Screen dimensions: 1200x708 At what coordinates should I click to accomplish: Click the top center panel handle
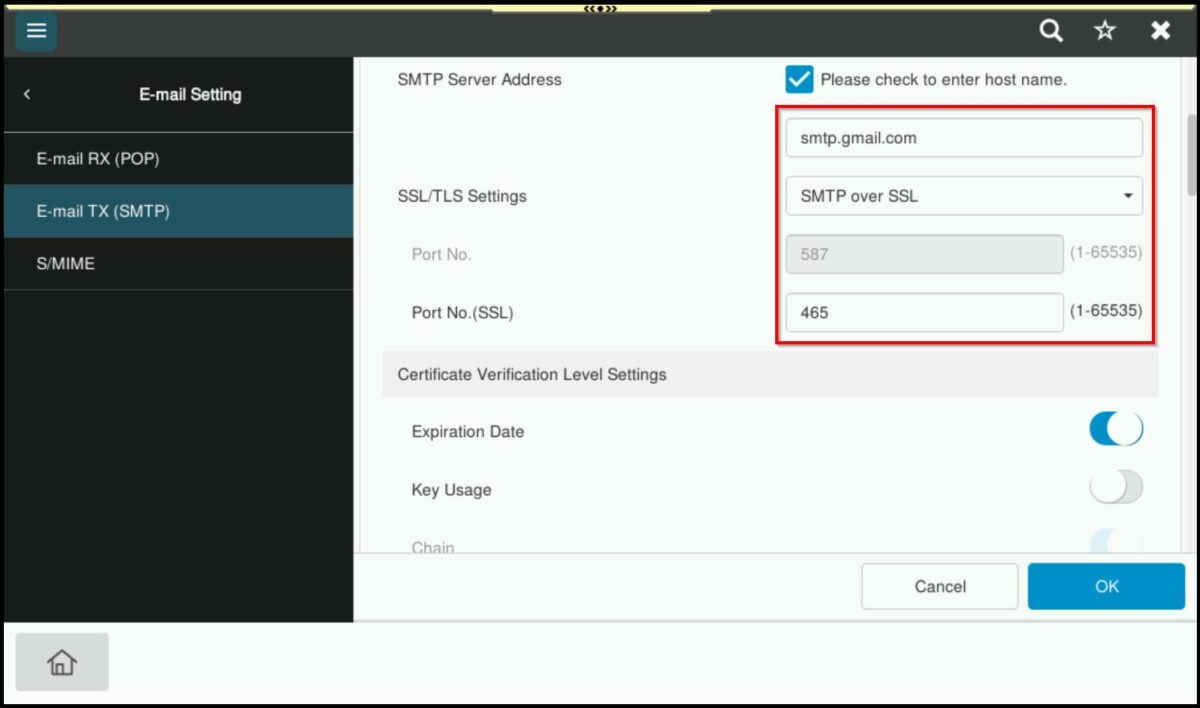pos(600,8)
